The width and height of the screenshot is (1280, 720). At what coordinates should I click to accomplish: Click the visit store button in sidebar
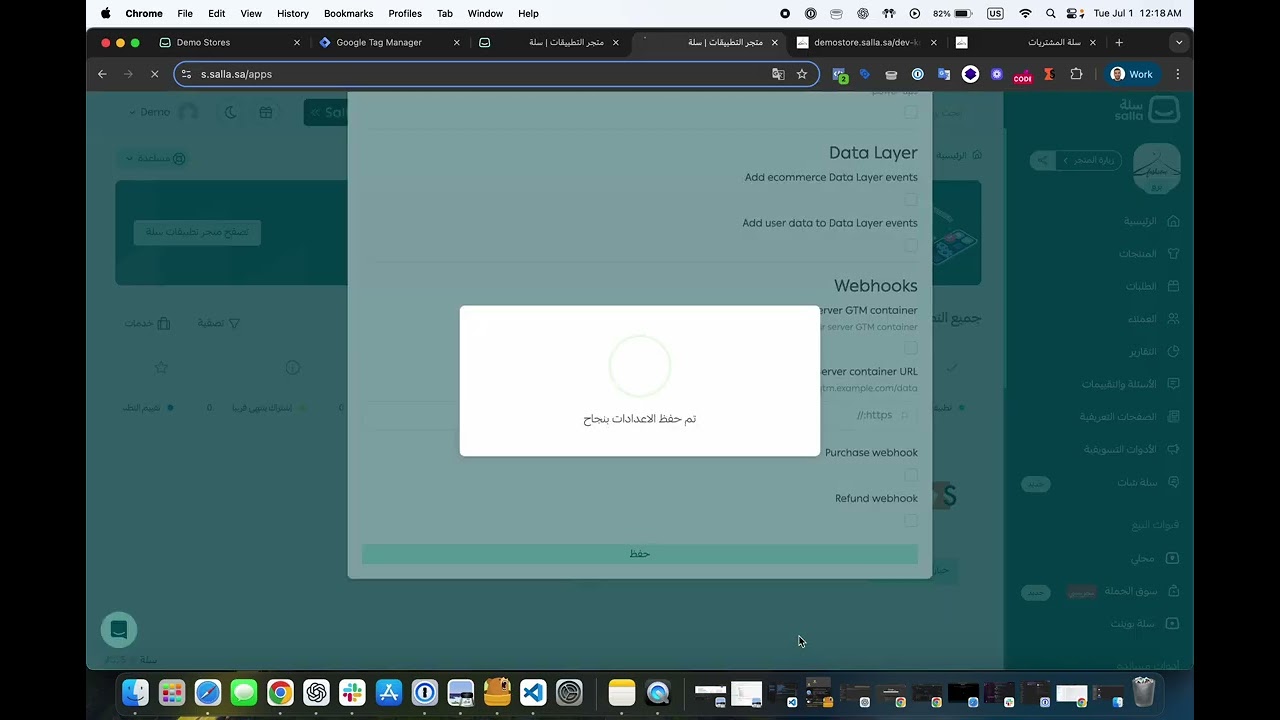(1088, 160)
